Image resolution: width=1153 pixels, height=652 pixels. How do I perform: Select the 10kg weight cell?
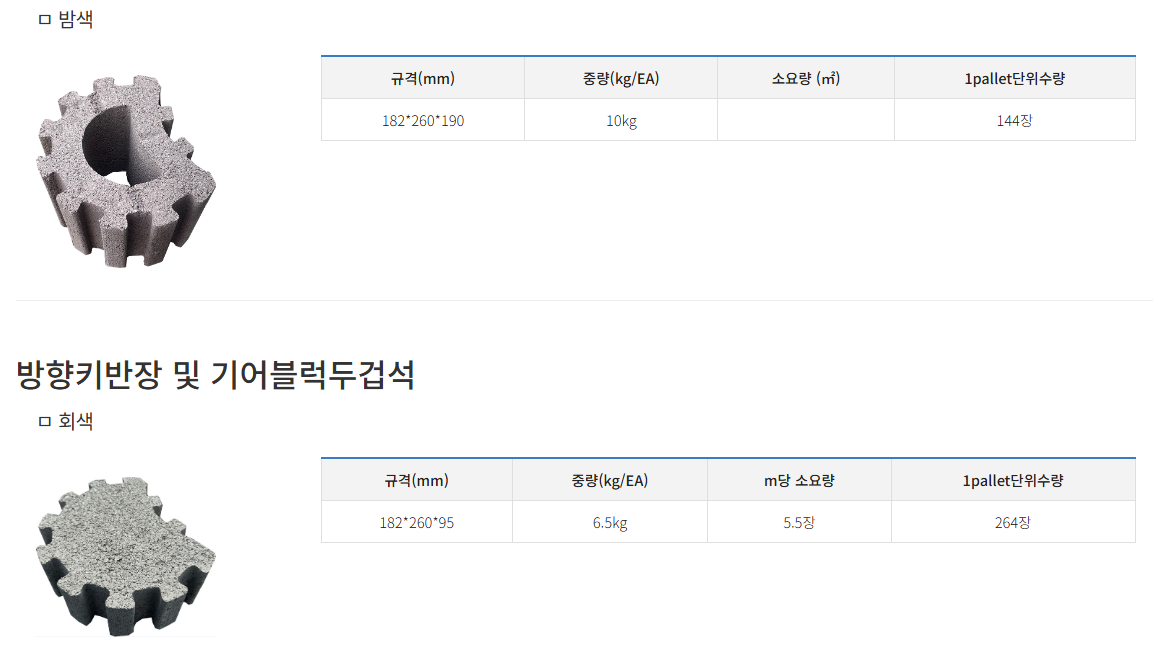tap(621, 120)
